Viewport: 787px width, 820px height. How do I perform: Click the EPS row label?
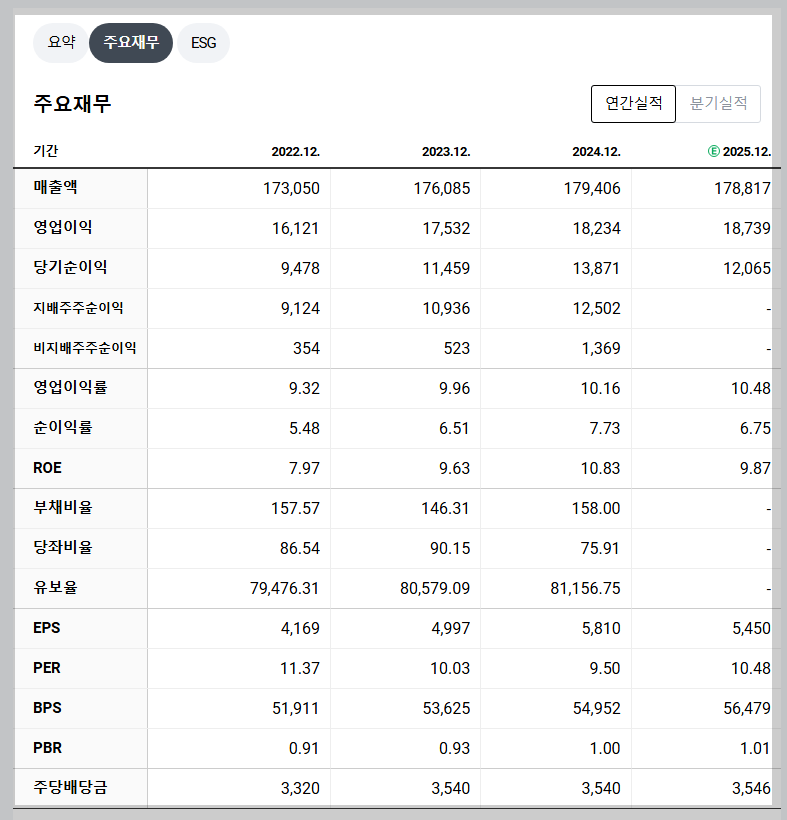point(47,628)
